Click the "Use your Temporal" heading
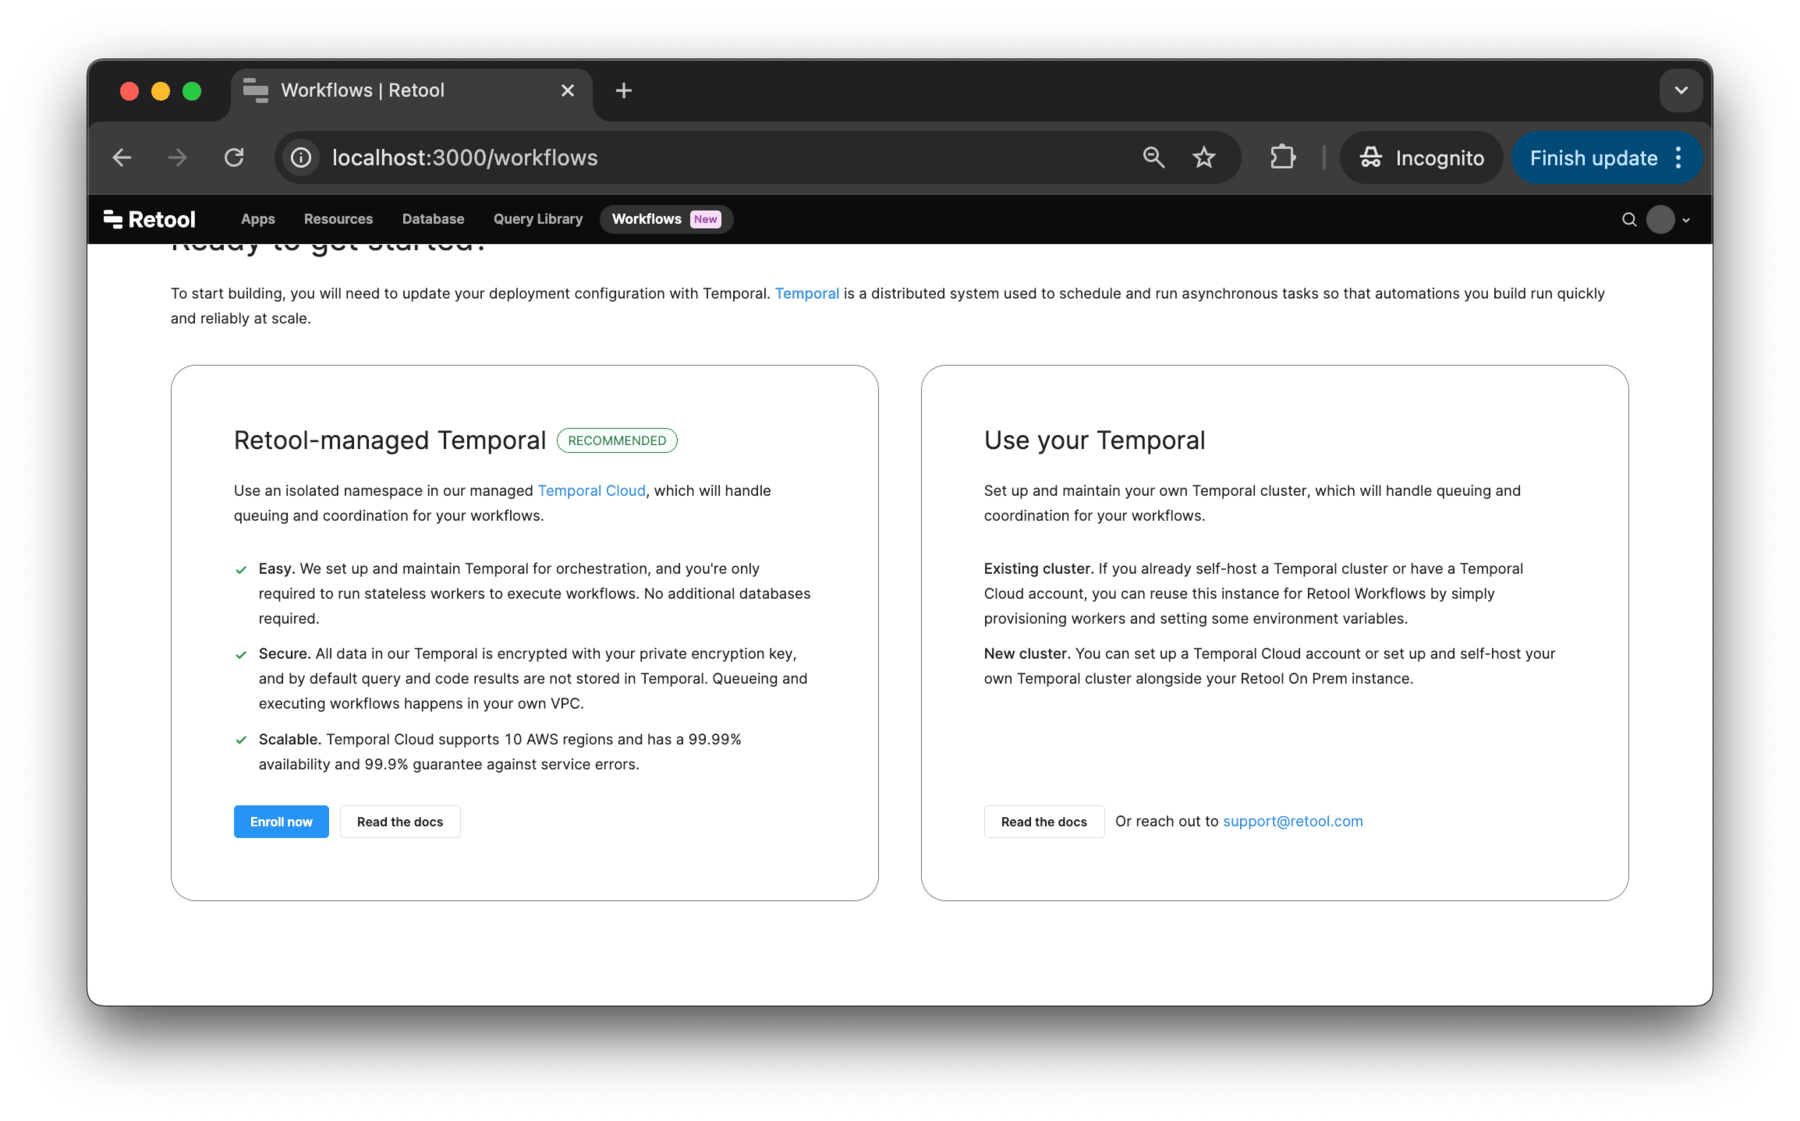 click(1094, 440)
